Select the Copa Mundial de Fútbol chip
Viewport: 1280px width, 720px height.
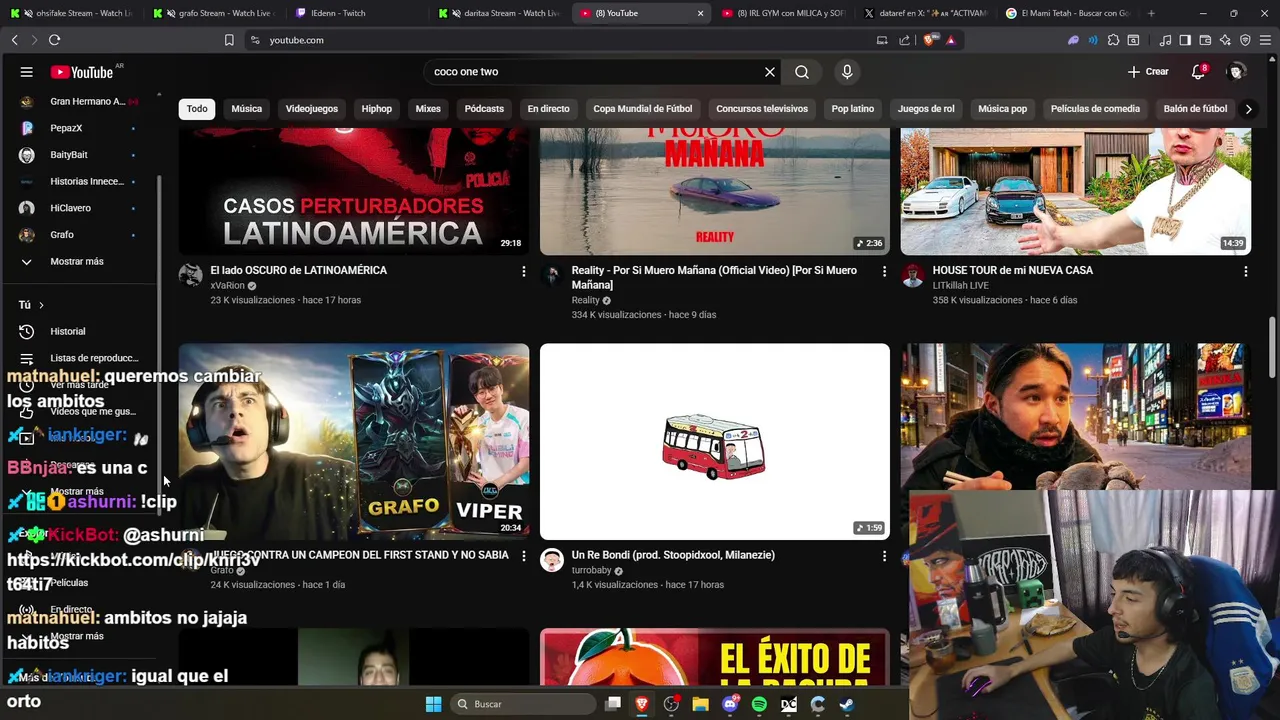[x=643, y=109]
